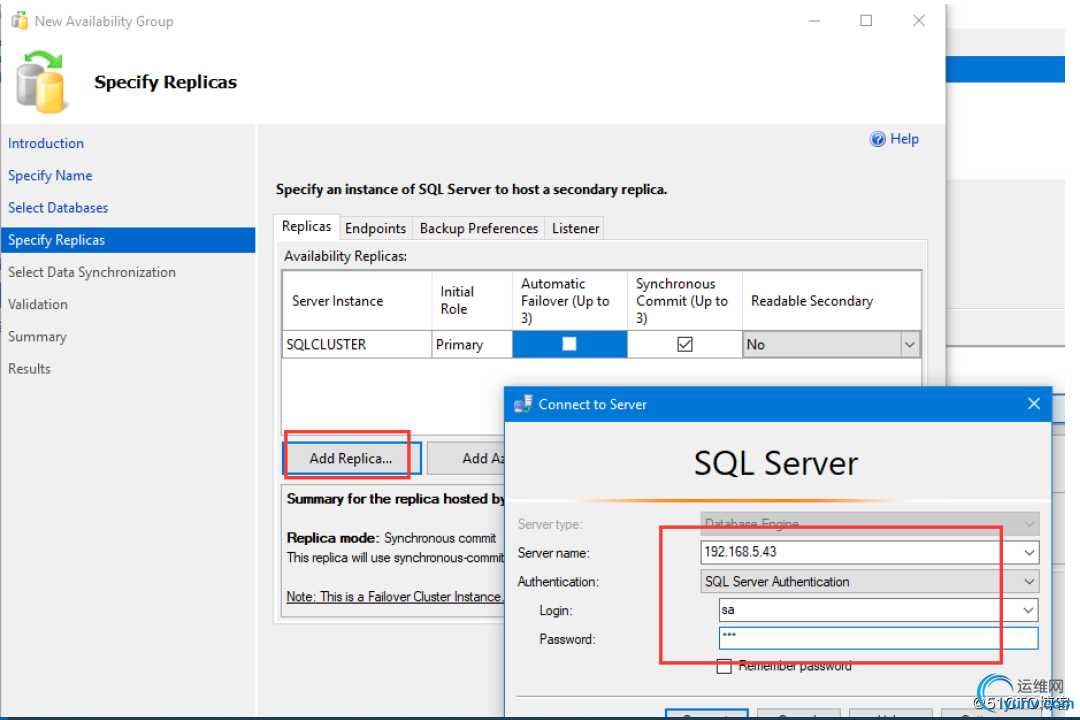Close the Connect to Server dialog
Image resolution: width=1080 pixels, height=720 pixels.
(1033, 404)
